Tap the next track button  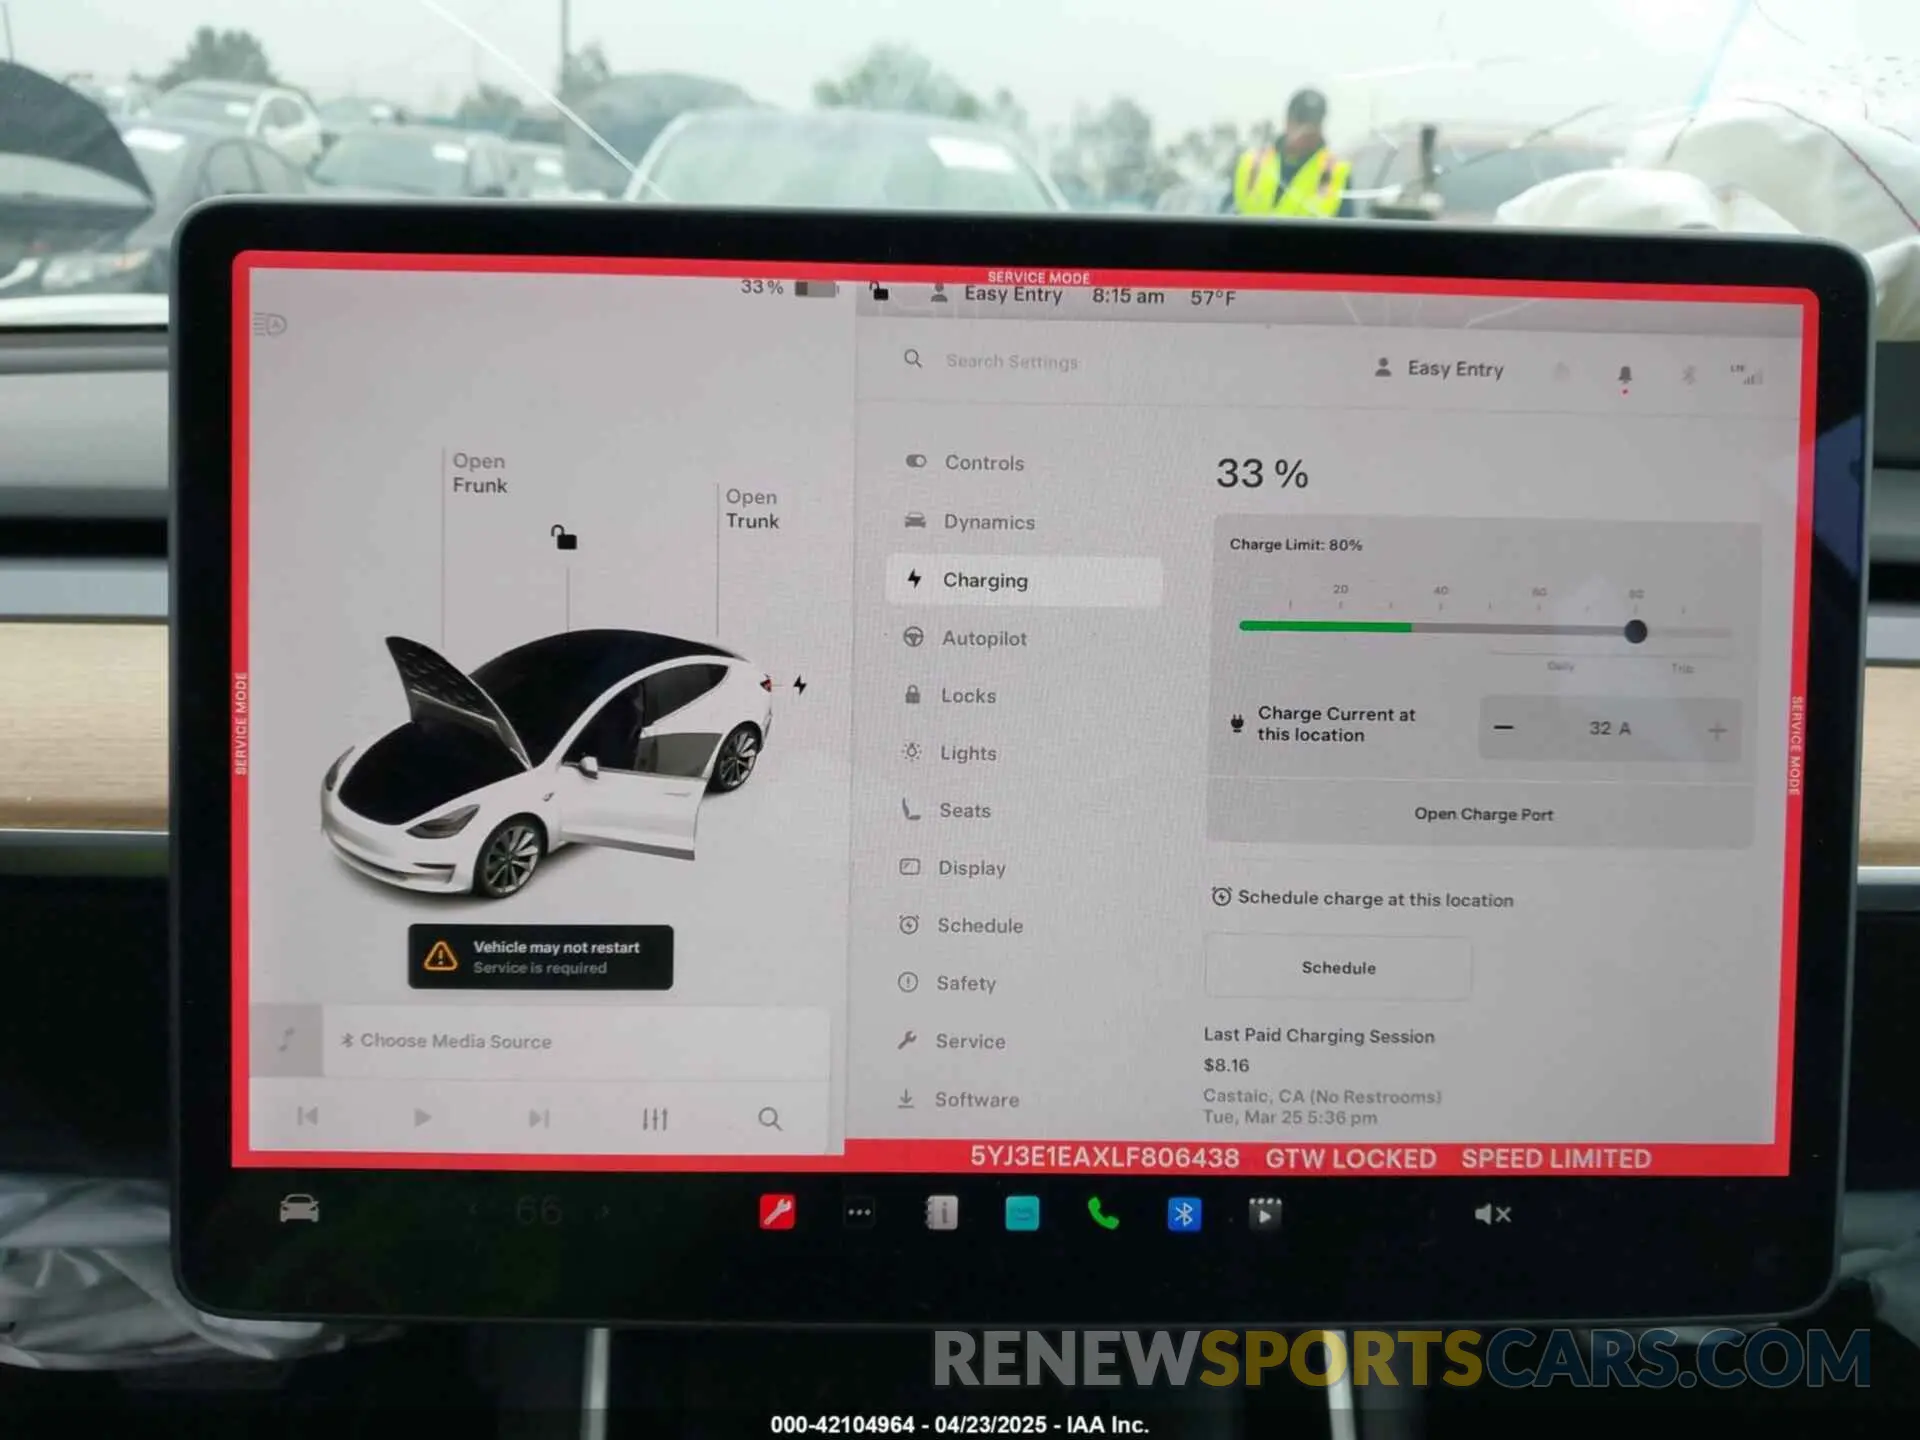(539, 1118)
